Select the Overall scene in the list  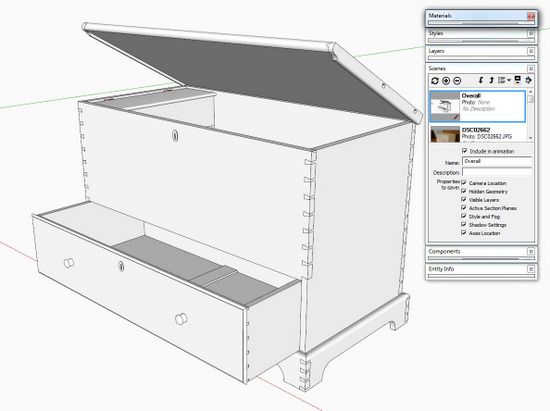(x=477, y=106)
